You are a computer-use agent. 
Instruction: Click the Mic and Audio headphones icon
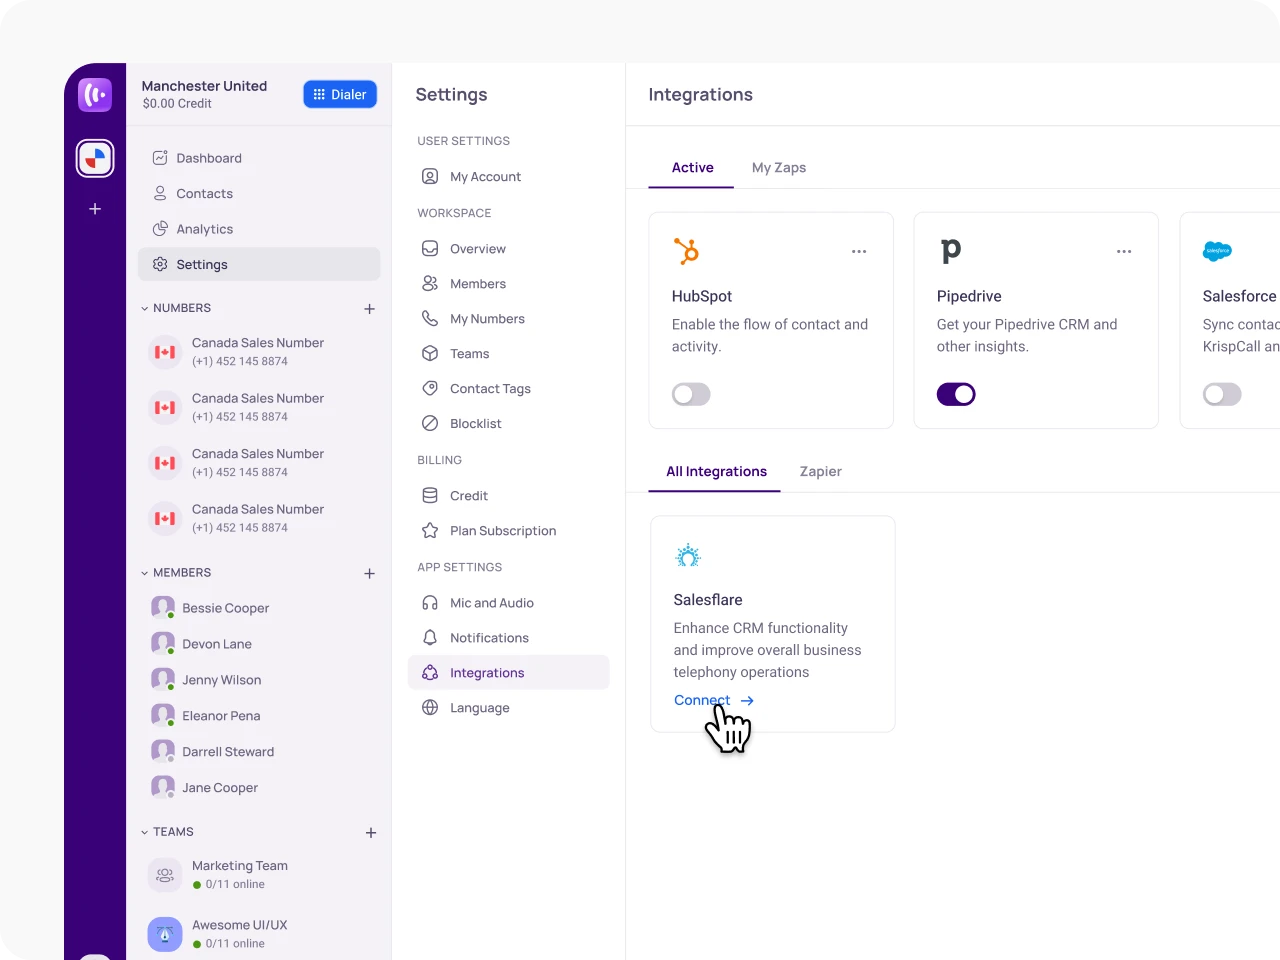click(x=430, y=602)
